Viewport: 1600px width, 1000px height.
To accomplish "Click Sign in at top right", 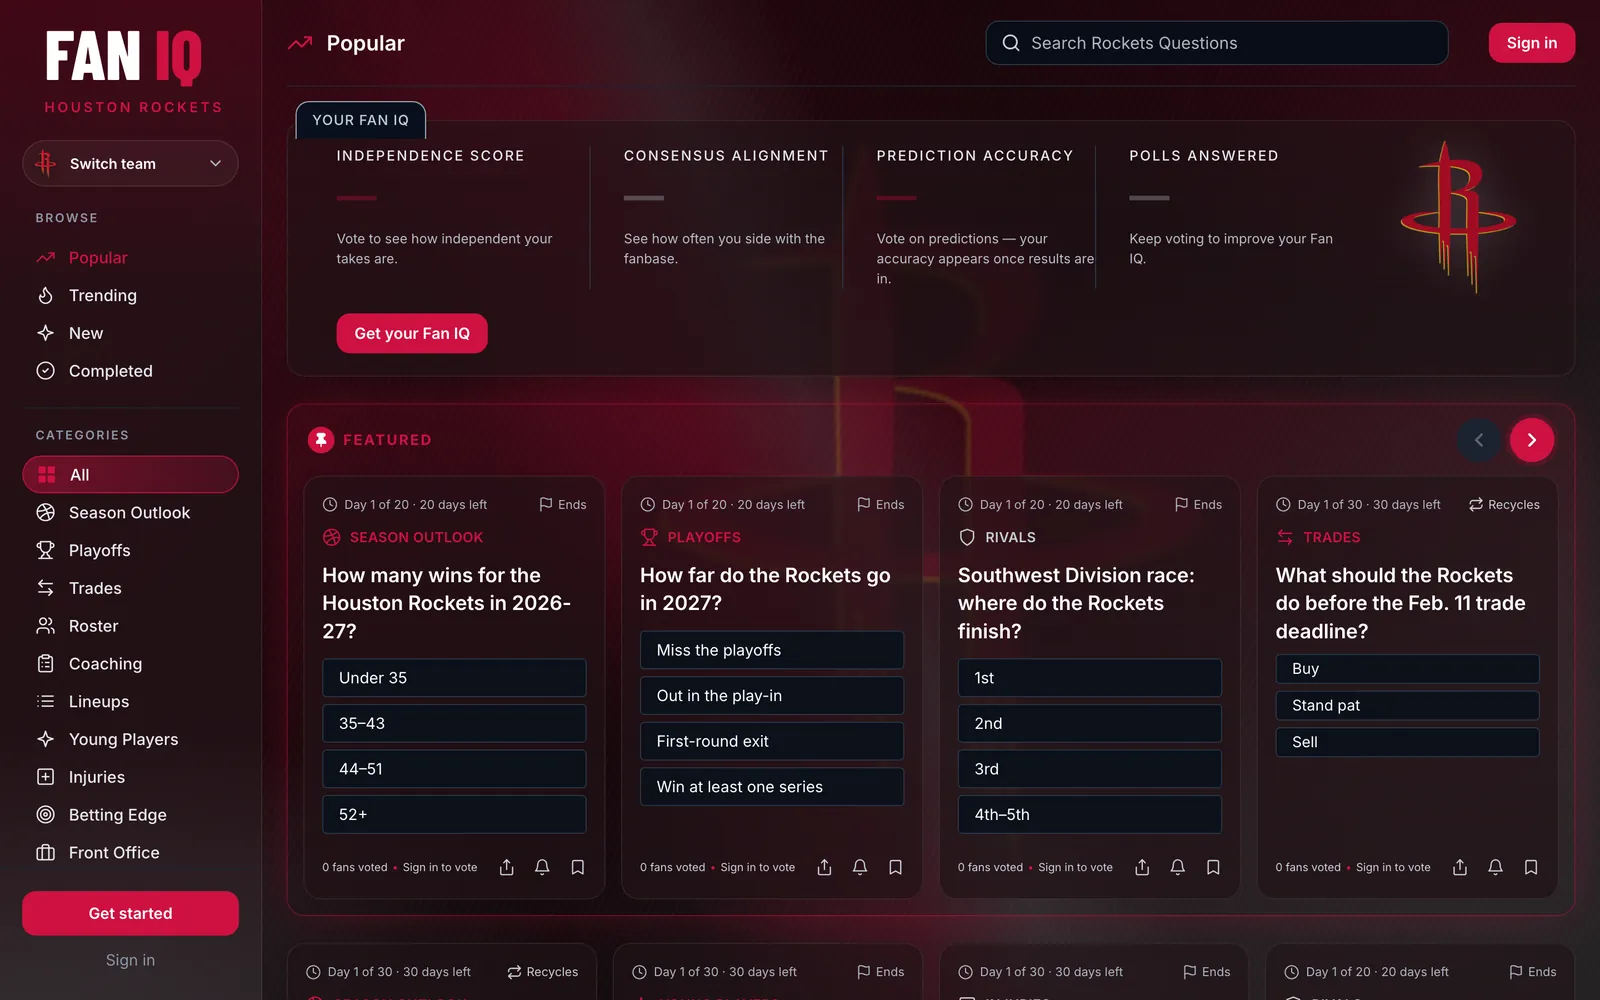I will [x=1531, y=43].
